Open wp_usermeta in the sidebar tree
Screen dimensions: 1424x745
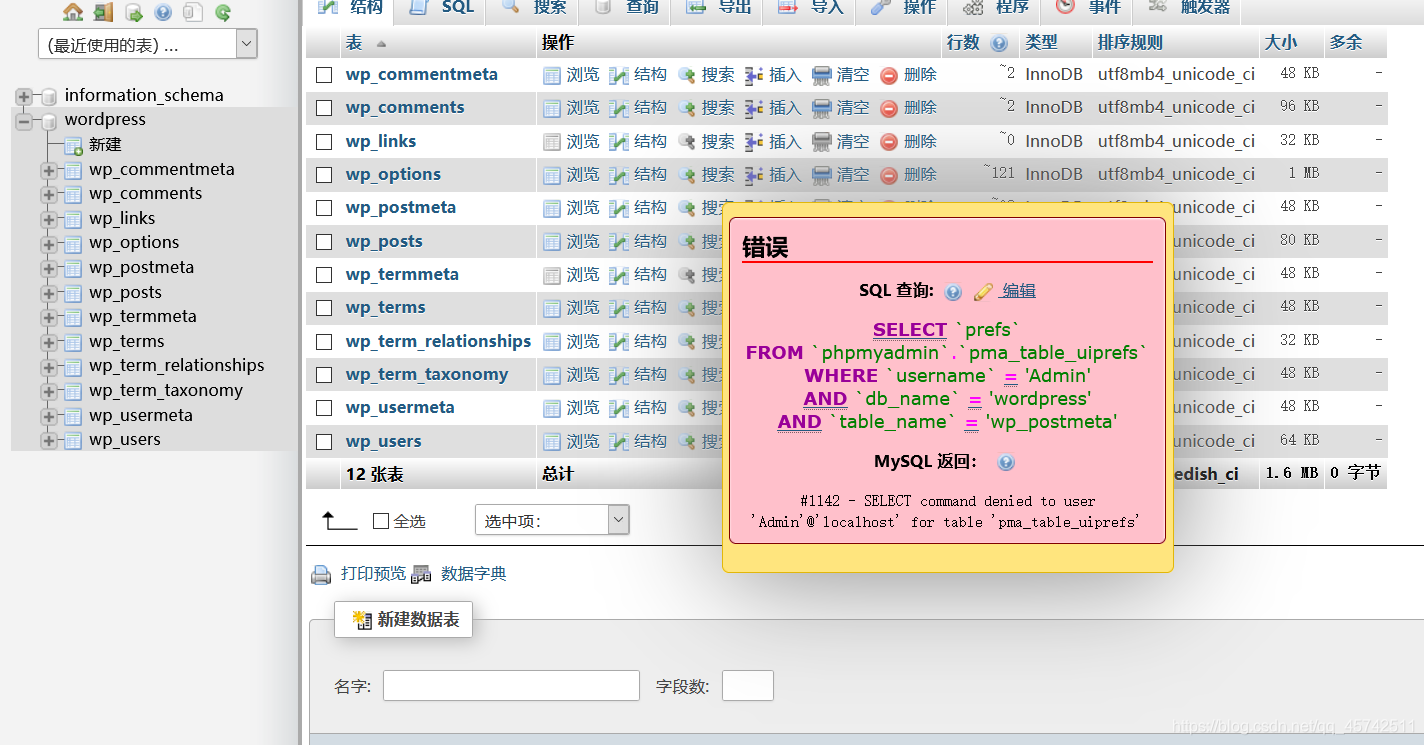click(x=140, y=415)
